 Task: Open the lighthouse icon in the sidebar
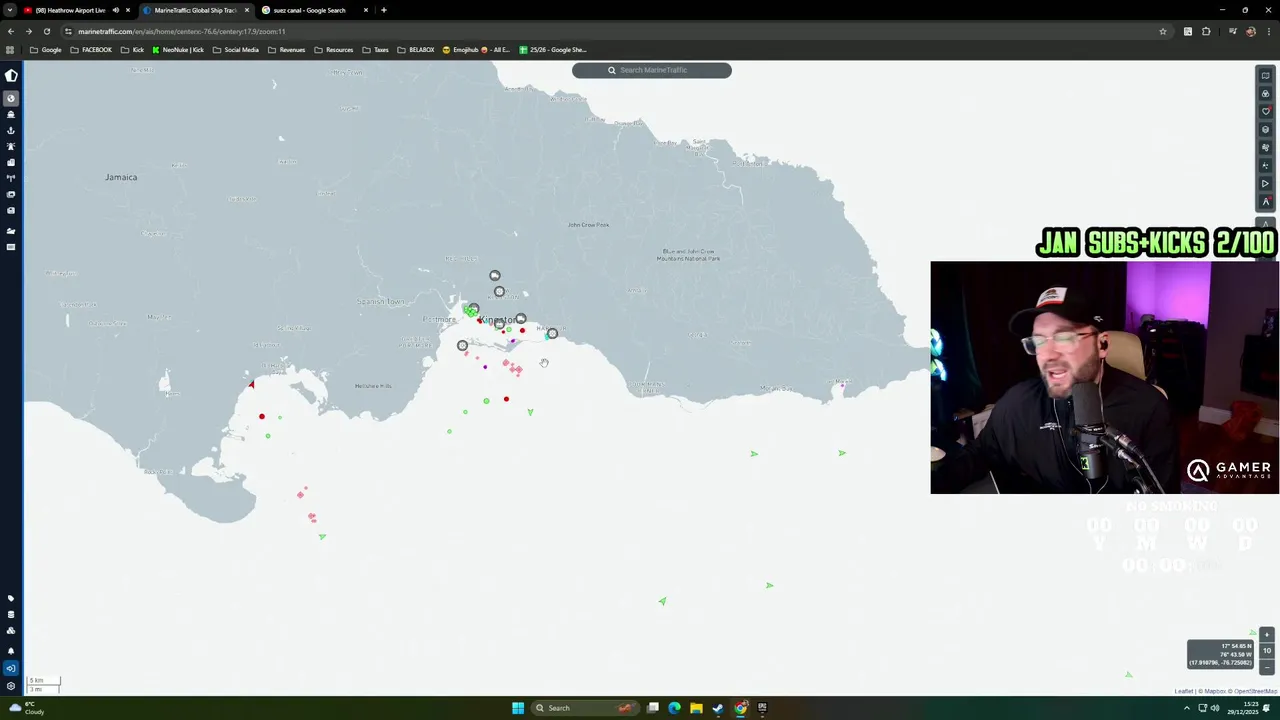[11, 146]
